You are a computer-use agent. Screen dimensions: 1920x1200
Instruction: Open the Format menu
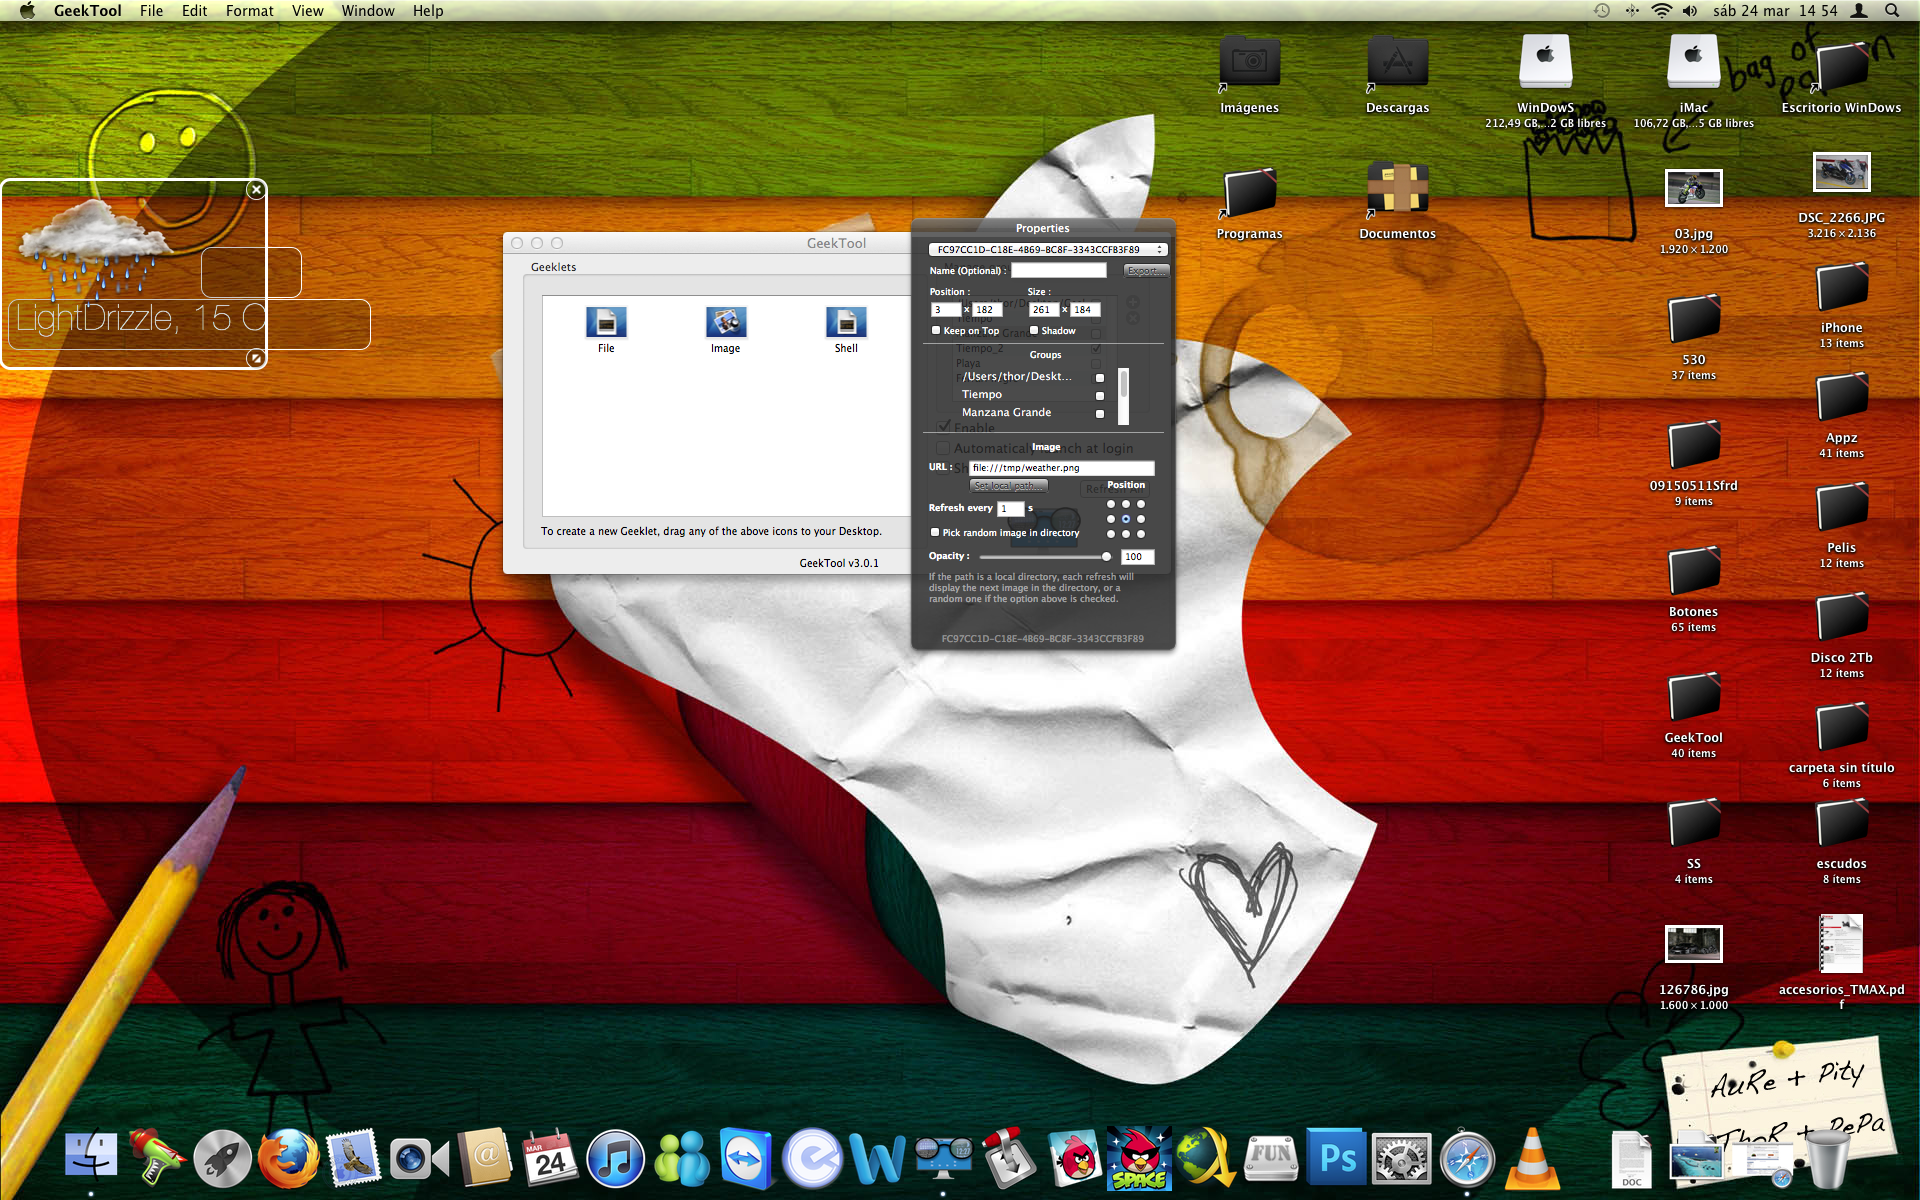point(249,11)
